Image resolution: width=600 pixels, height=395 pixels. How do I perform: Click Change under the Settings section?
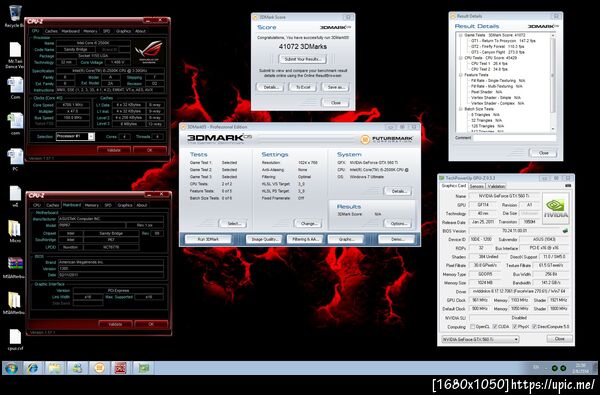(x=308, y=224)
